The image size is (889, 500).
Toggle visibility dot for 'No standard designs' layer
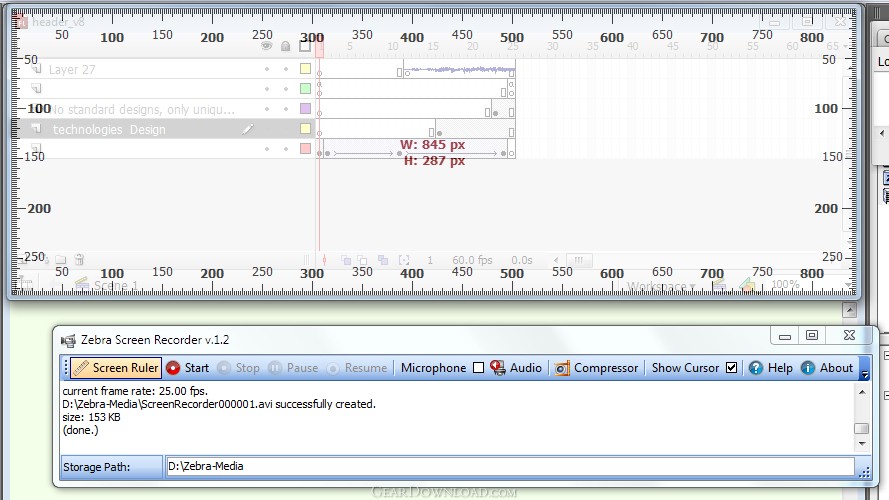click(x=266, y=109)
